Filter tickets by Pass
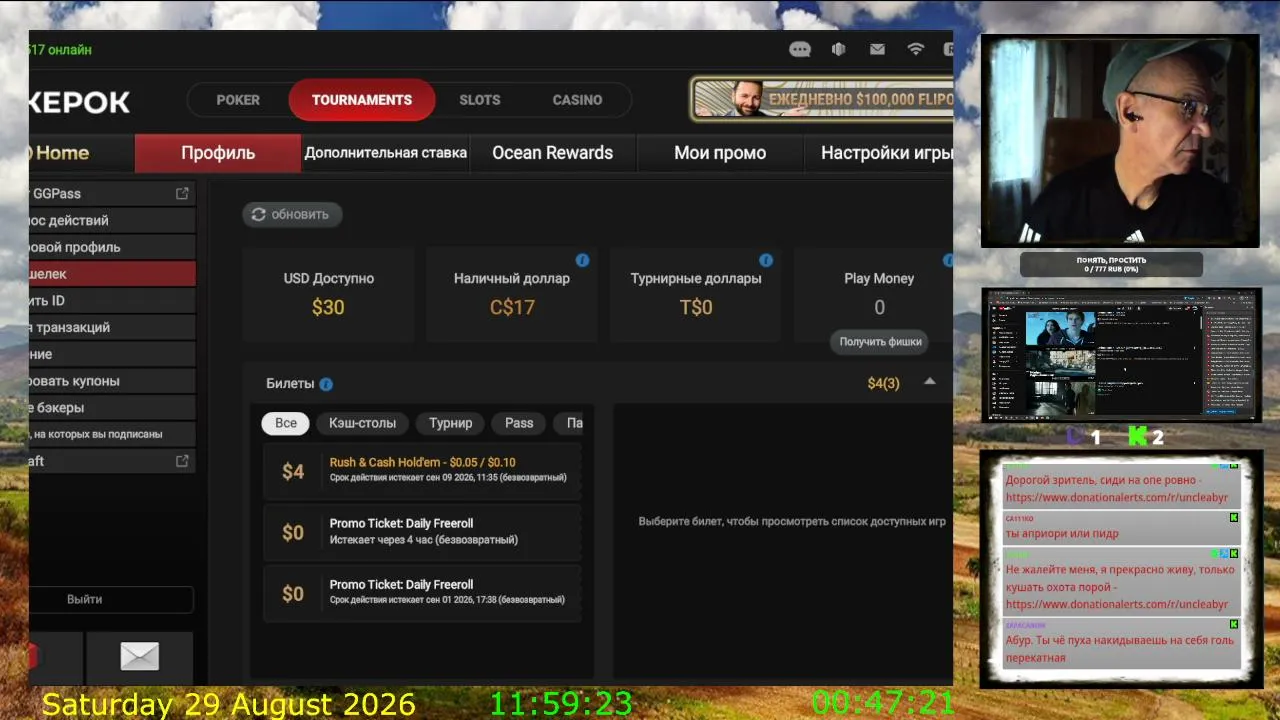The height and width of the screenshot is (720, 1280). [519, 423]
